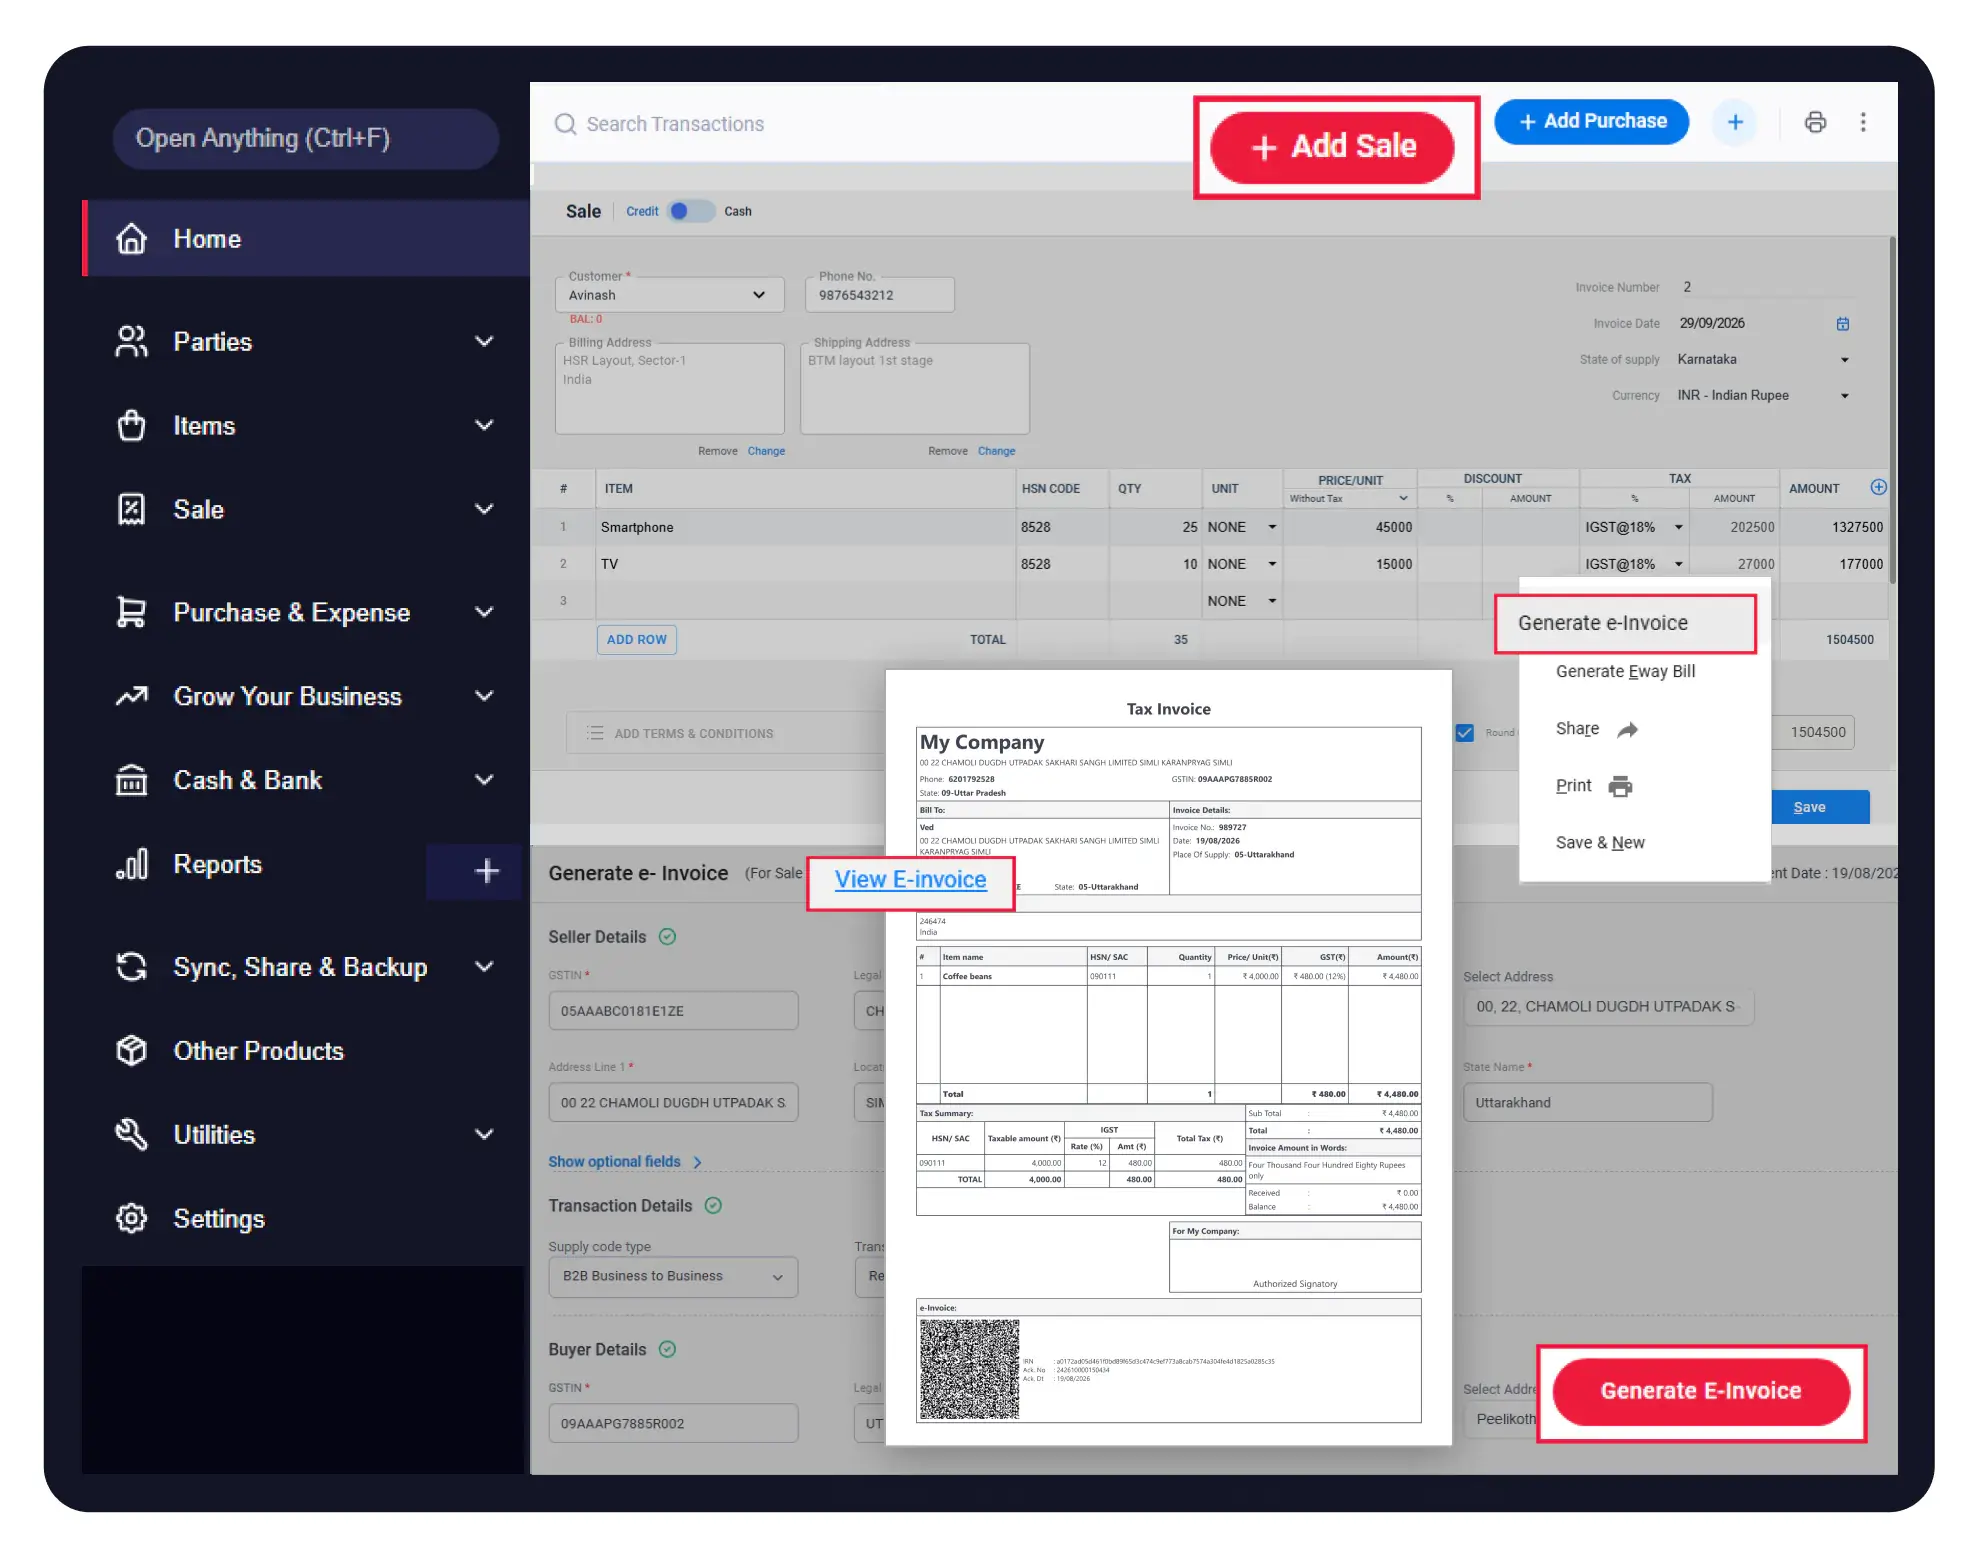Click the ADD ROW button
Image resolution: width=1980 pixels, height=1560 pixels.
click(637, 640)
